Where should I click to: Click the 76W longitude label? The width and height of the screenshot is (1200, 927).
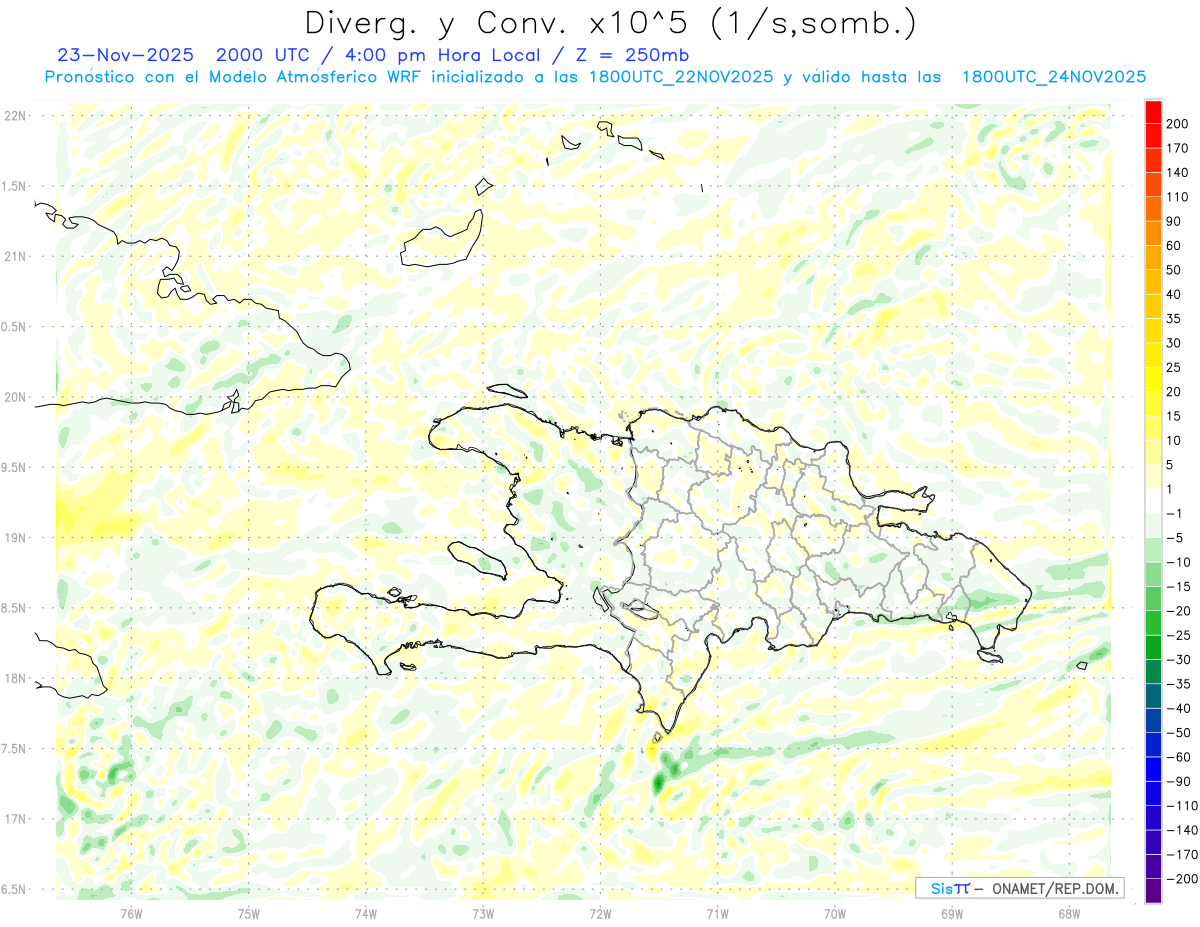[131, 913]
